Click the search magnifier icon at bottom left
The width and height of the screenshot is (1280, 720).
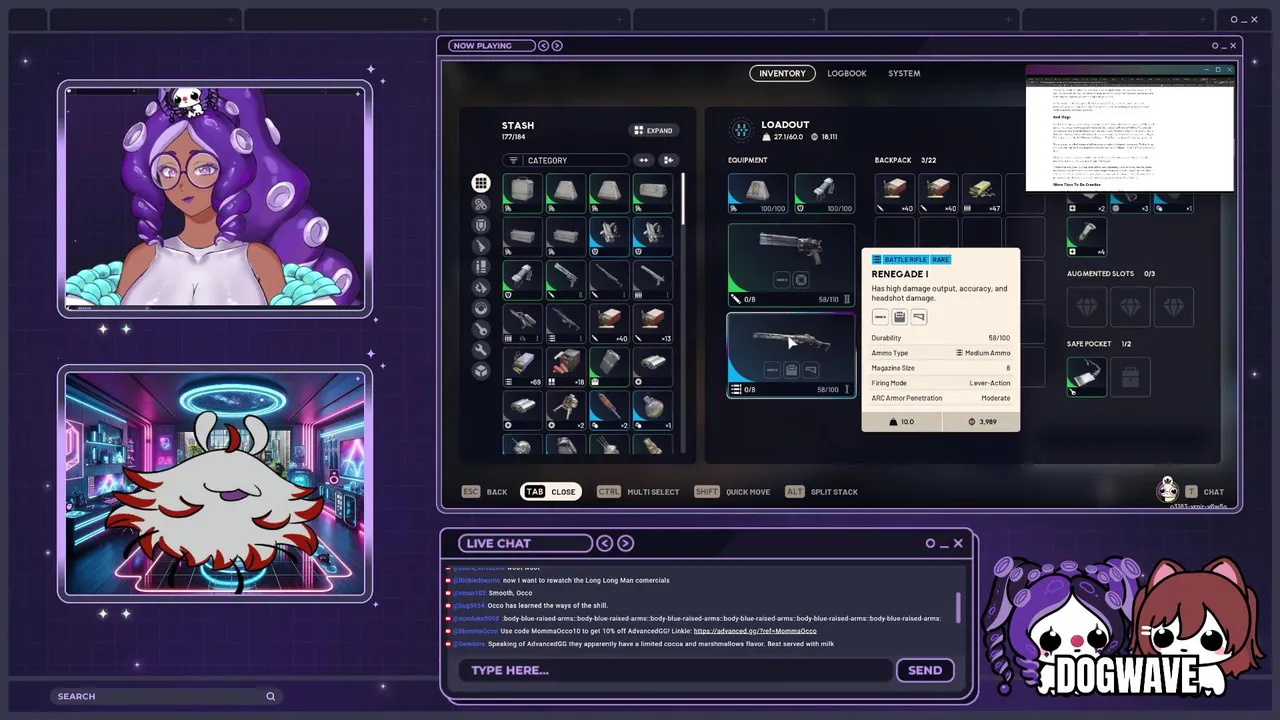point(270,696)
